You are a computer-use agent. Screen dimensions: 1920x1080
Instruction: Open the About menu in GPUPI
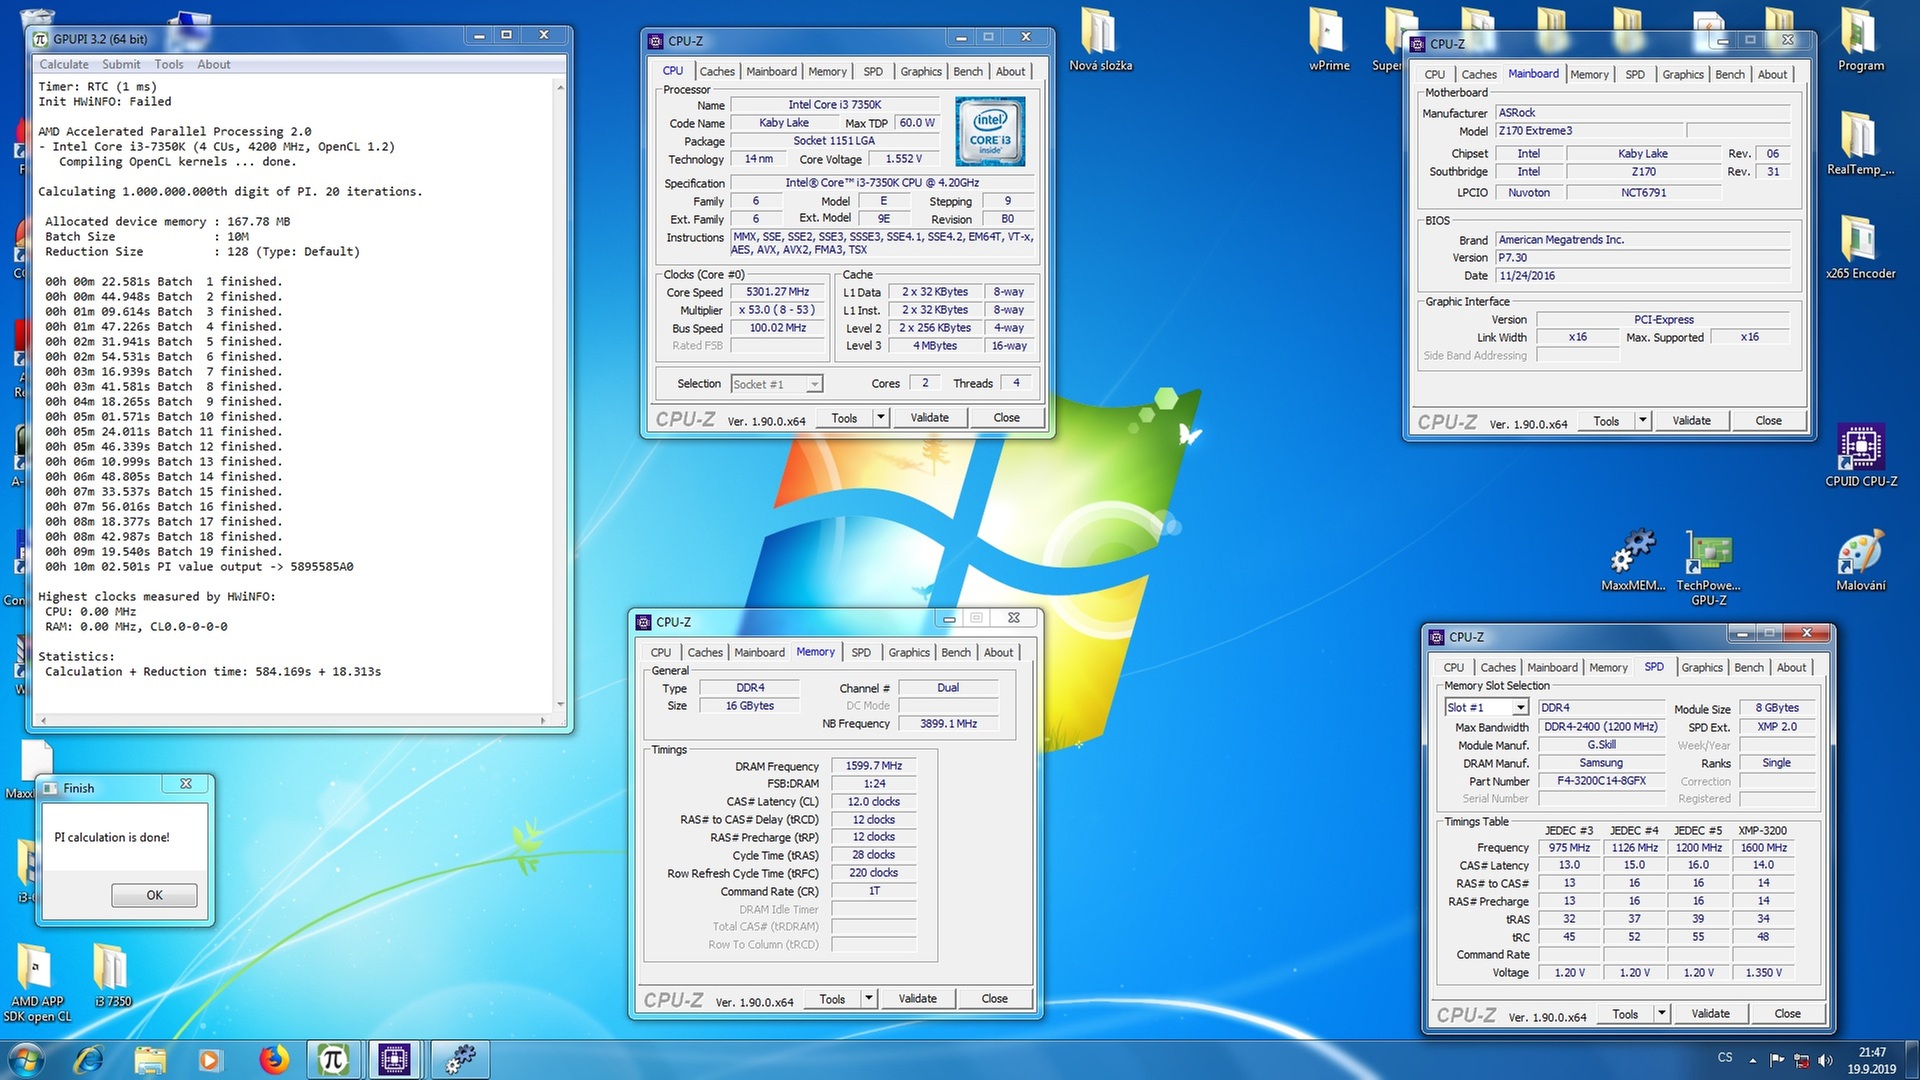coord(214,64)
